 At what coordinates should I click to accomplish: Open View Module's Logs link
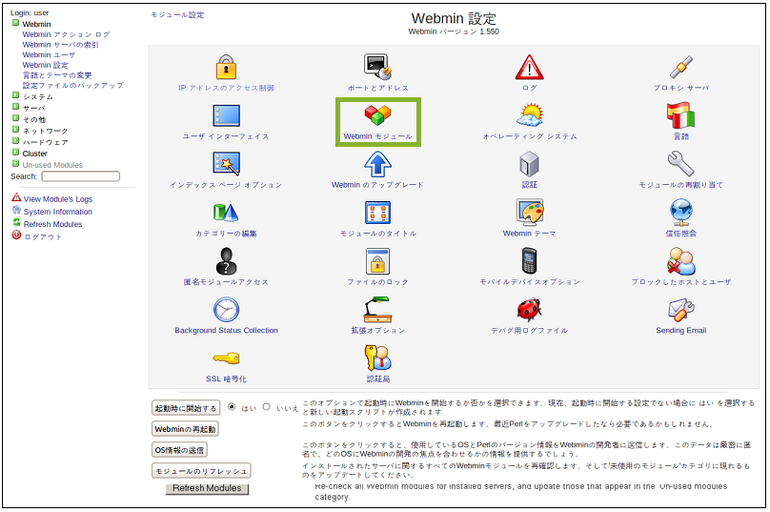[58, 199]
